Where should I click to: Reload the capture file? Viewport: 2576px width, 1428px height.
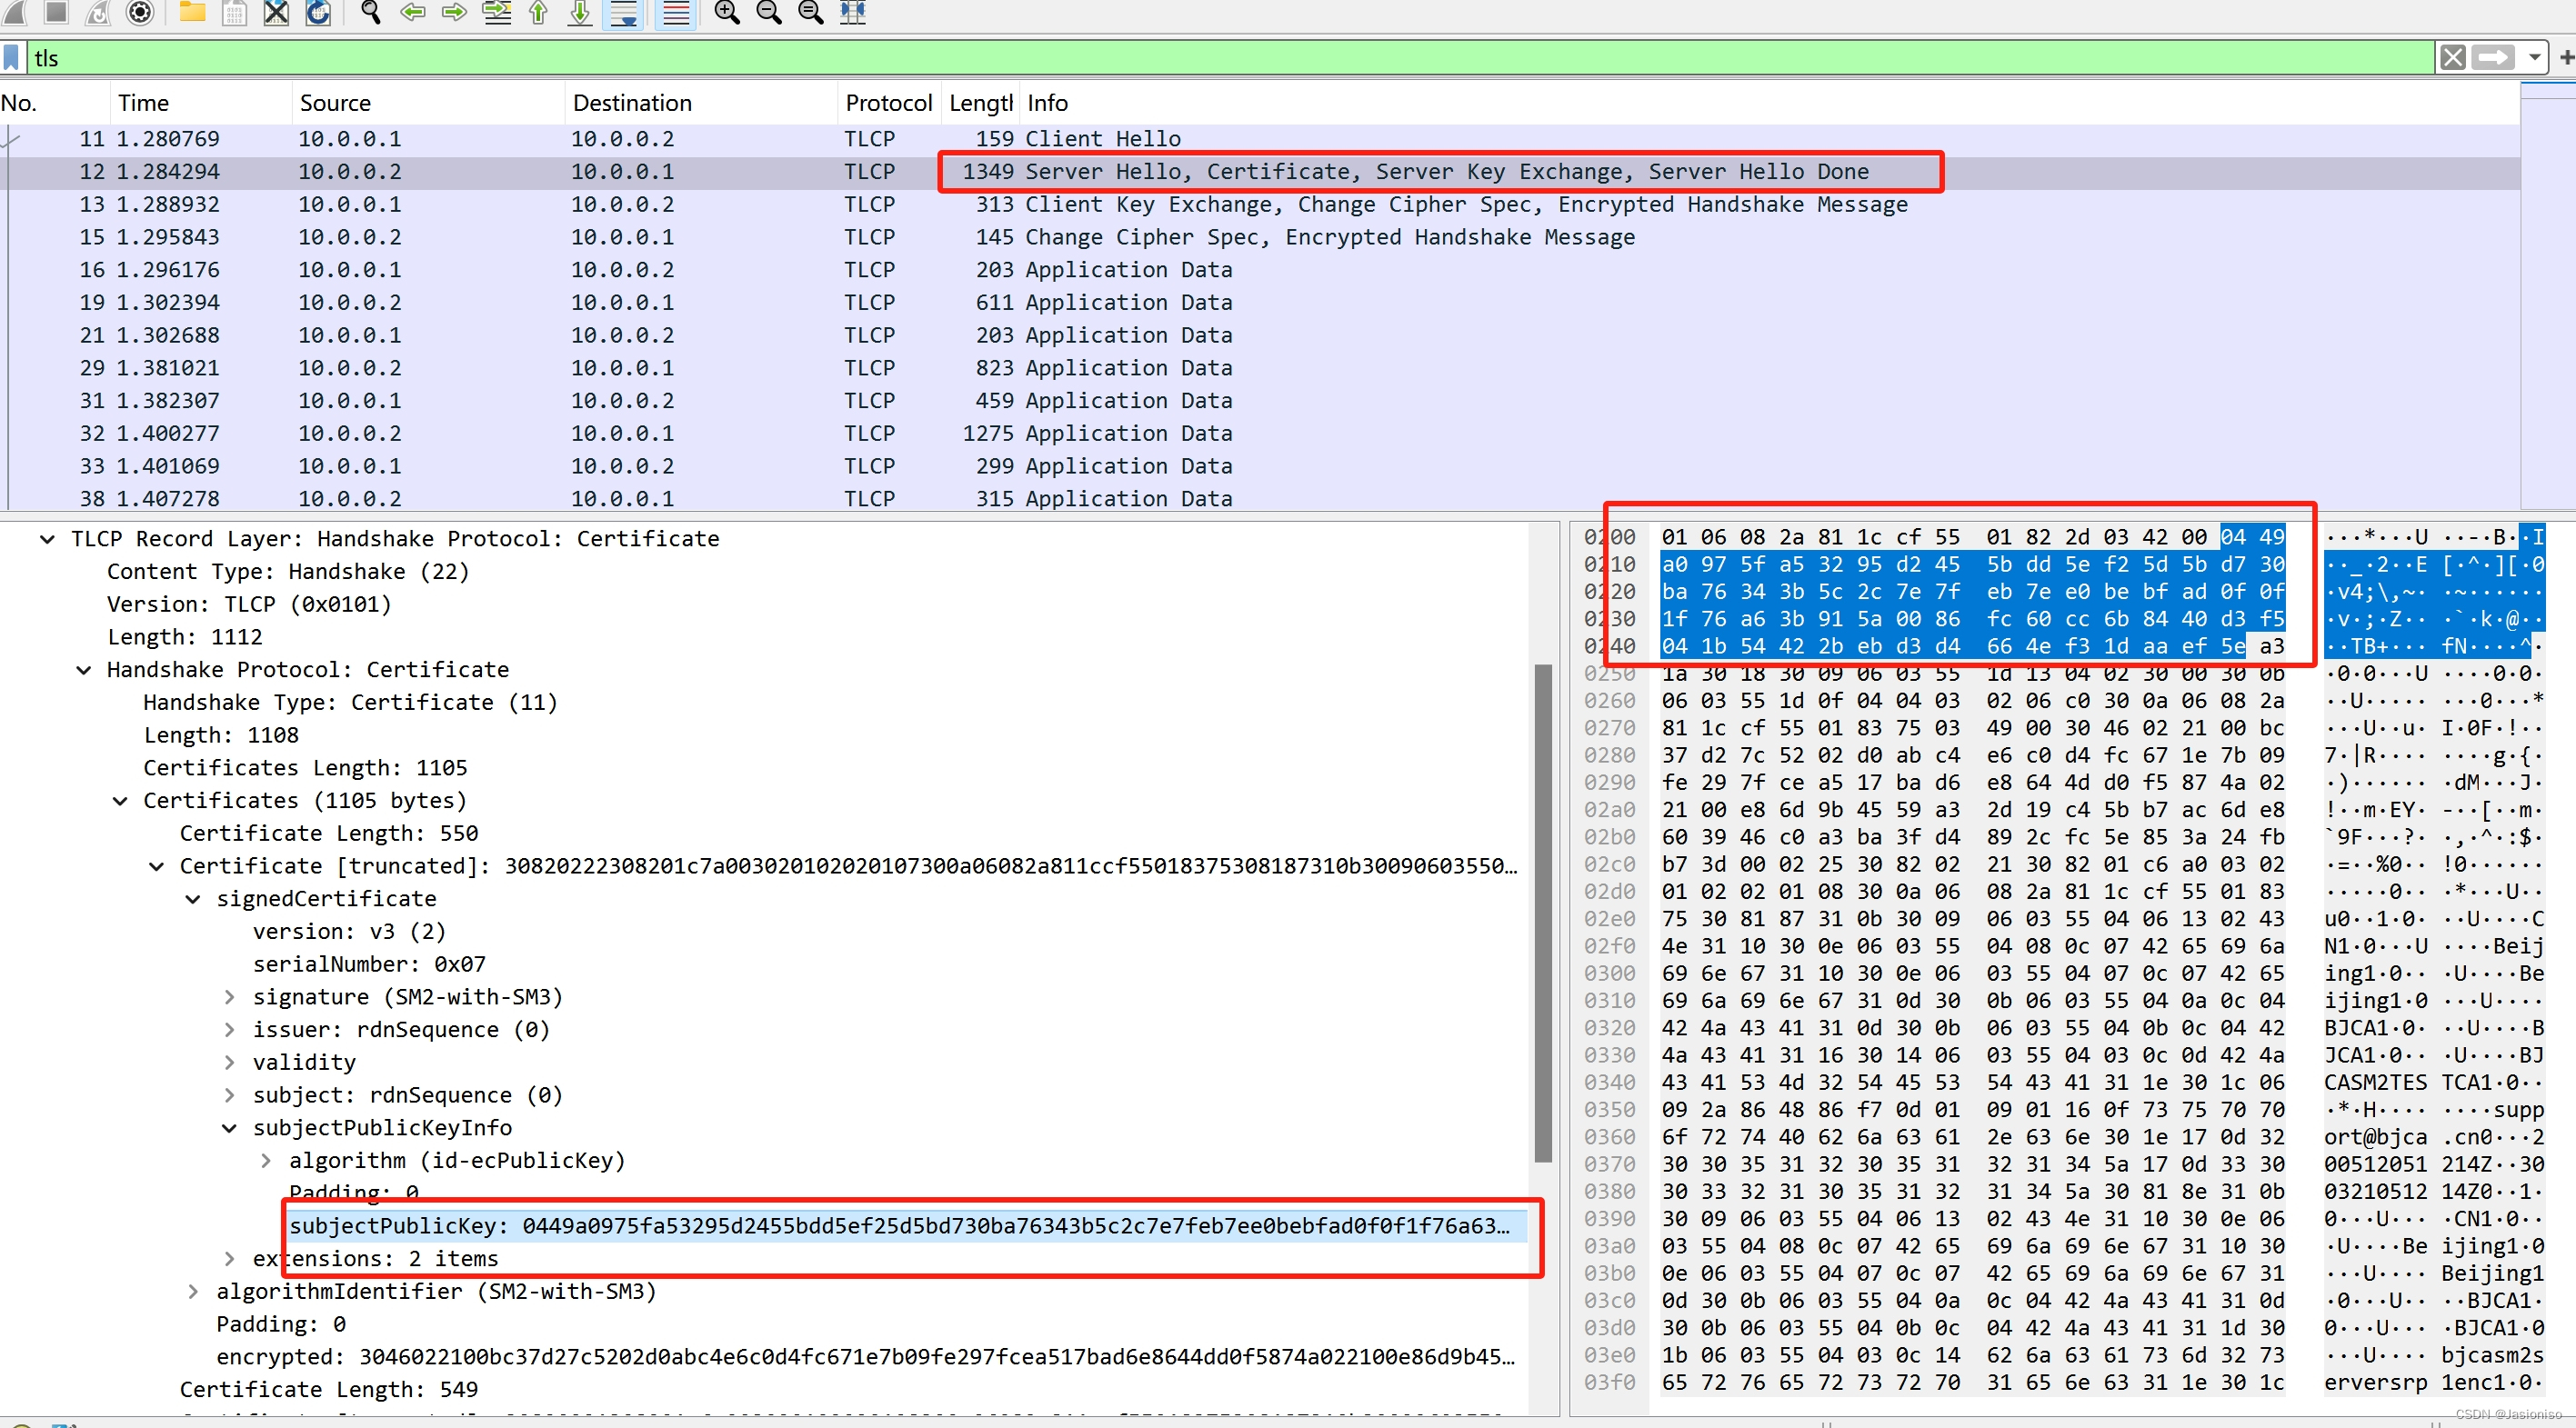click(x=318, y=12)
